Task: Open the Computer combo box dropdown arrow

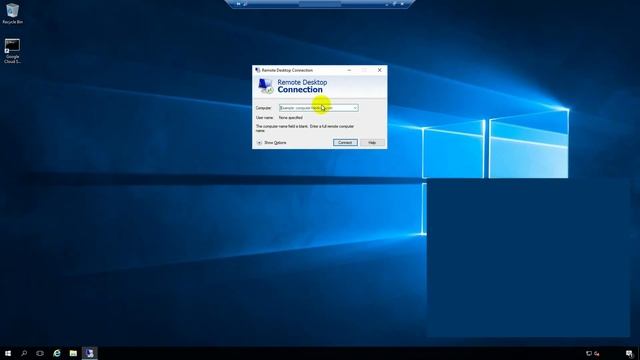Action: 355,108
